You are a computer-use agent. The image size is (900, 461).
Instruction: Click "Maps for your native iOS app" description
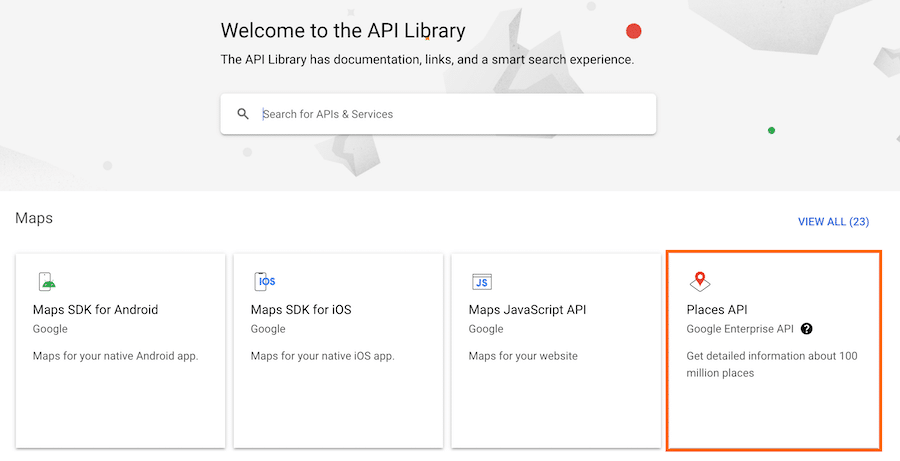tap(323, 356)
